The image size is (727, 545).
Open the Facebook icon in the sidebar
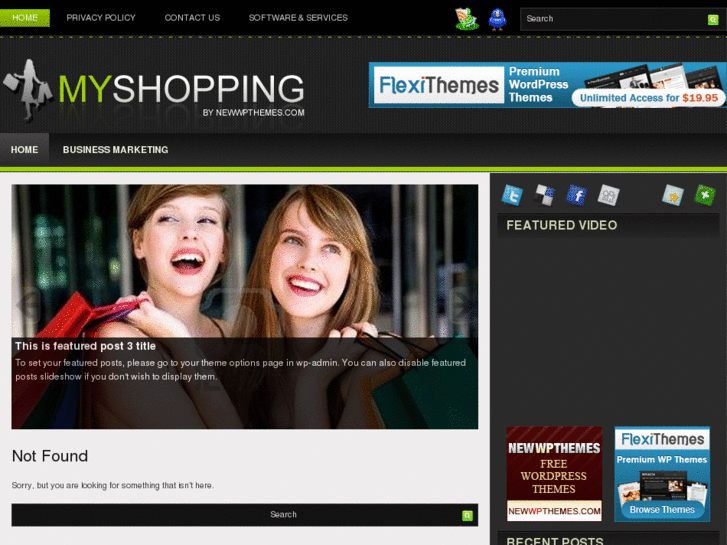point(576,195)
